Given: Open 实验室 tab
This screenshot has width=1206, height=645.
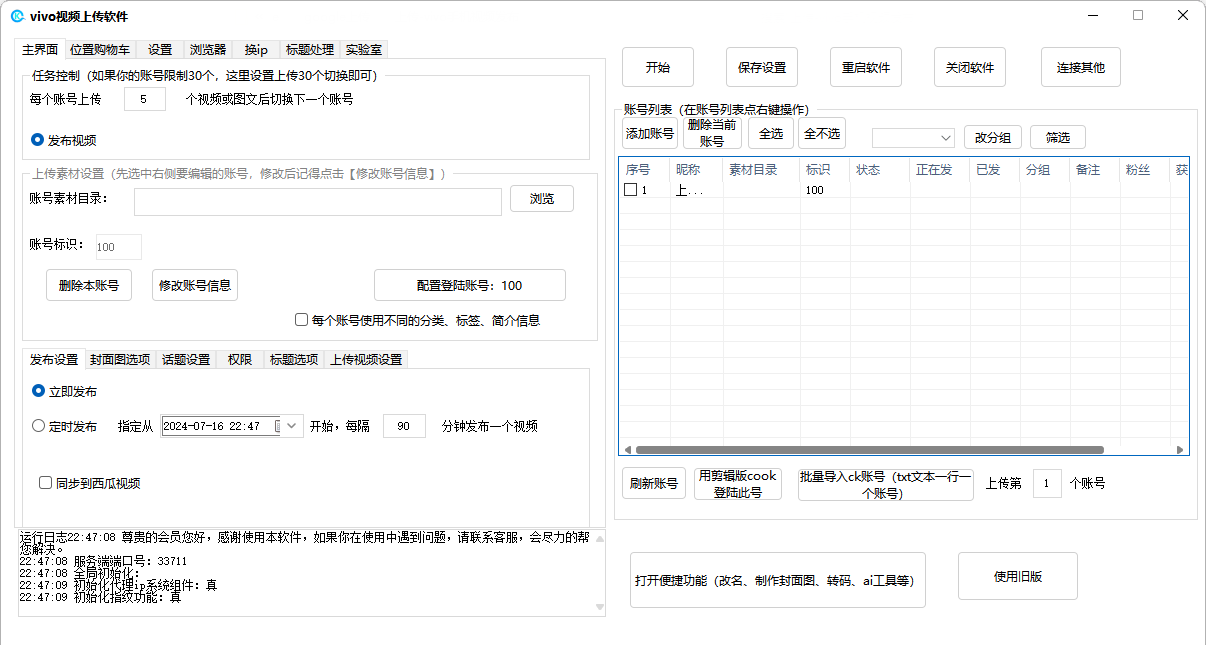Looking at the screenshot, I should [x=363, y=49].
